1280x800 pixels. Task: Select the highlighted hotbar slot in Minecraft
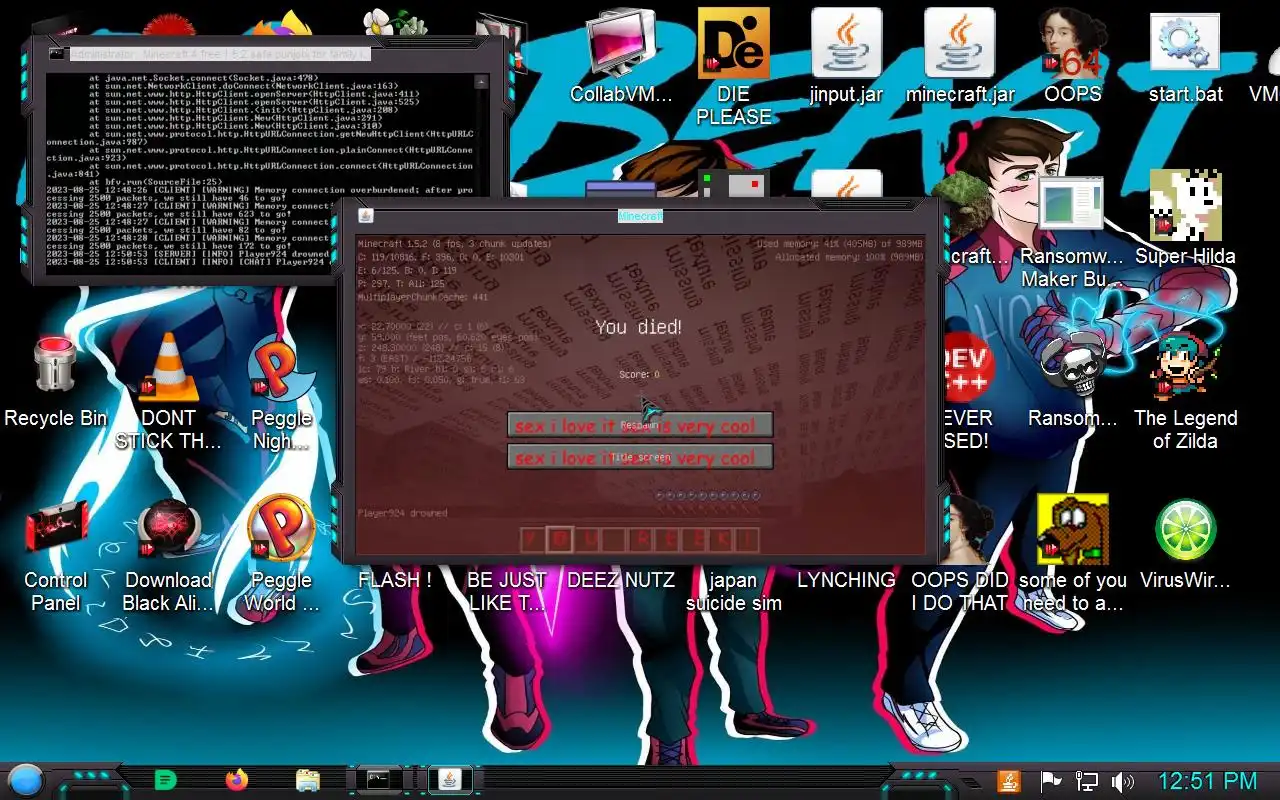560,540
